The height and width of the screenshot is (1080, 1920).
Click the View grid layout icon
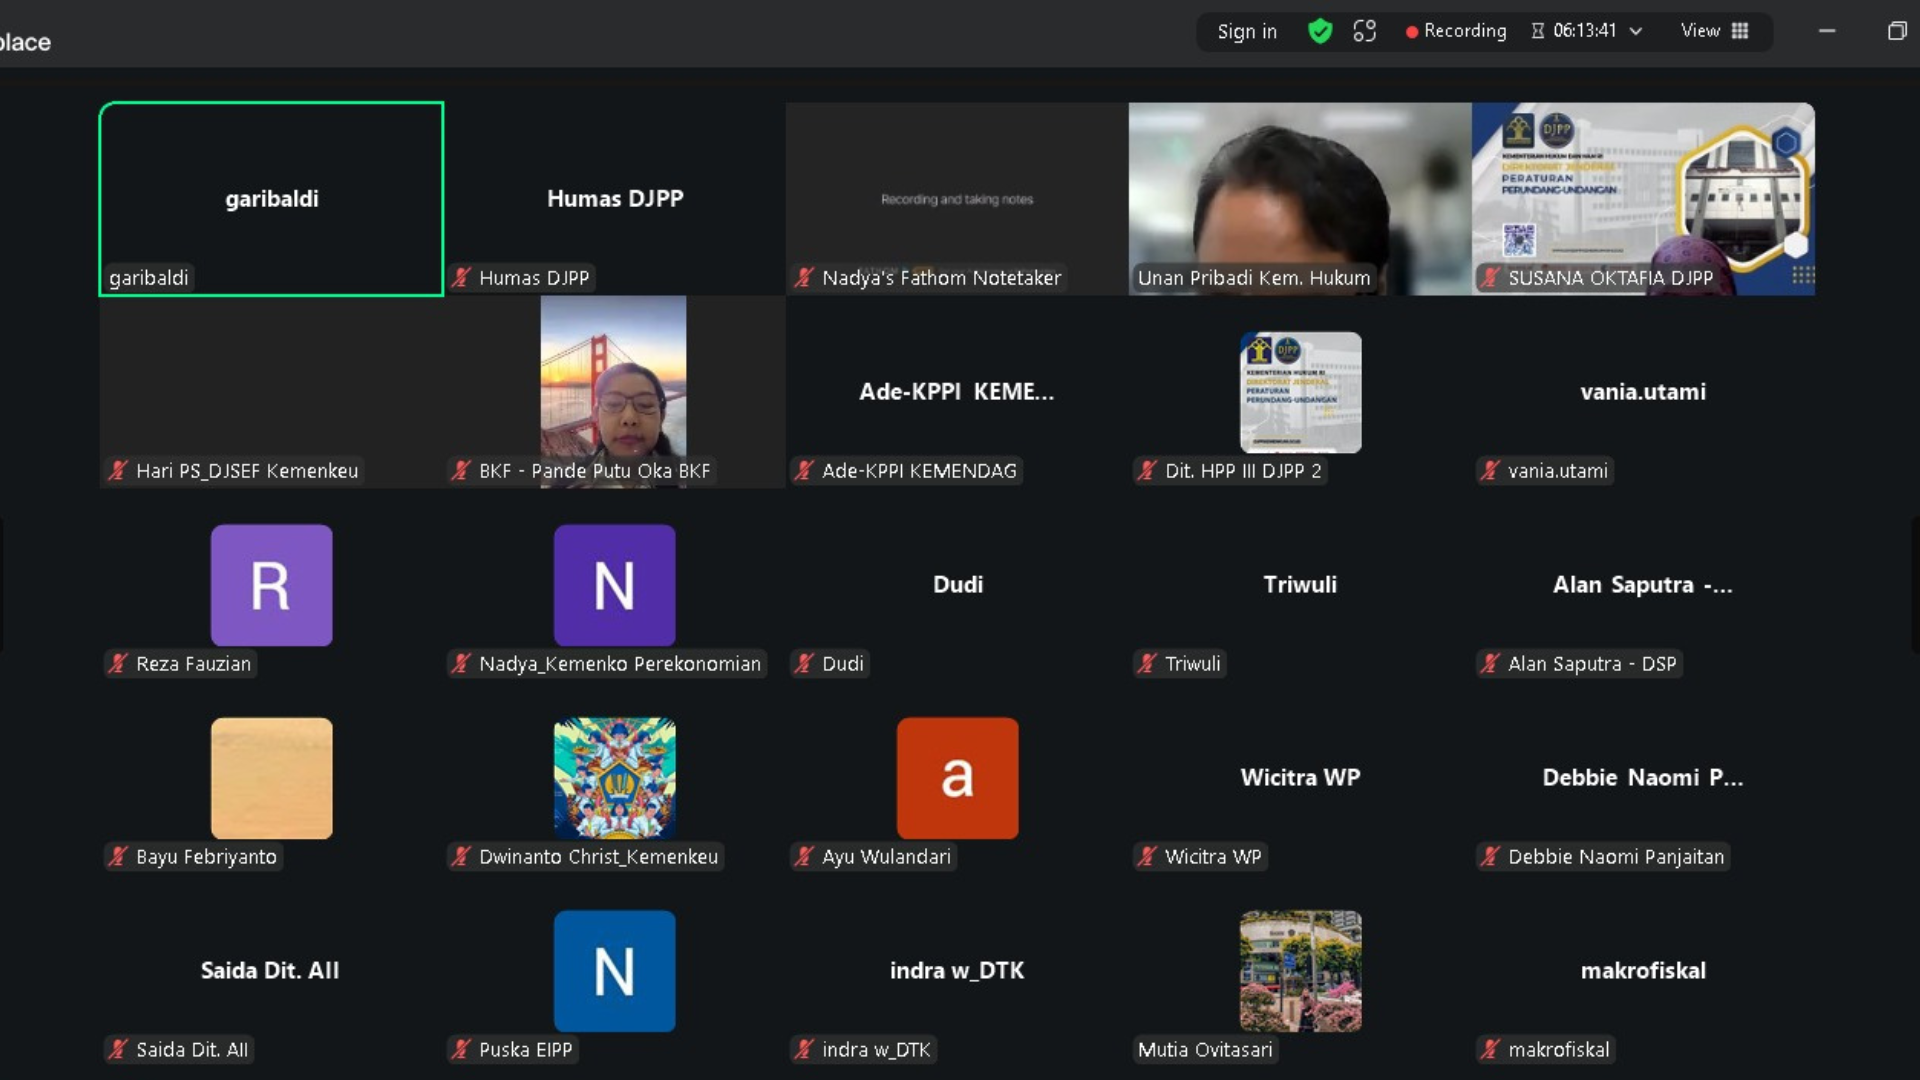coord(1740,31)
